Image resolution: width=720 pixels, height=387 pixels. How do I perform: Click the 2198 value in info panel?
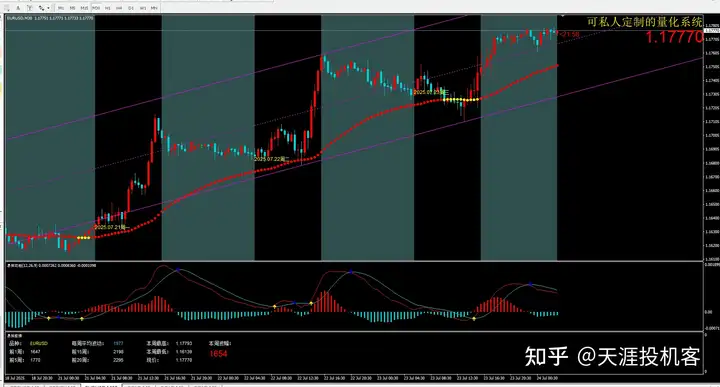[x=118, y=352]
